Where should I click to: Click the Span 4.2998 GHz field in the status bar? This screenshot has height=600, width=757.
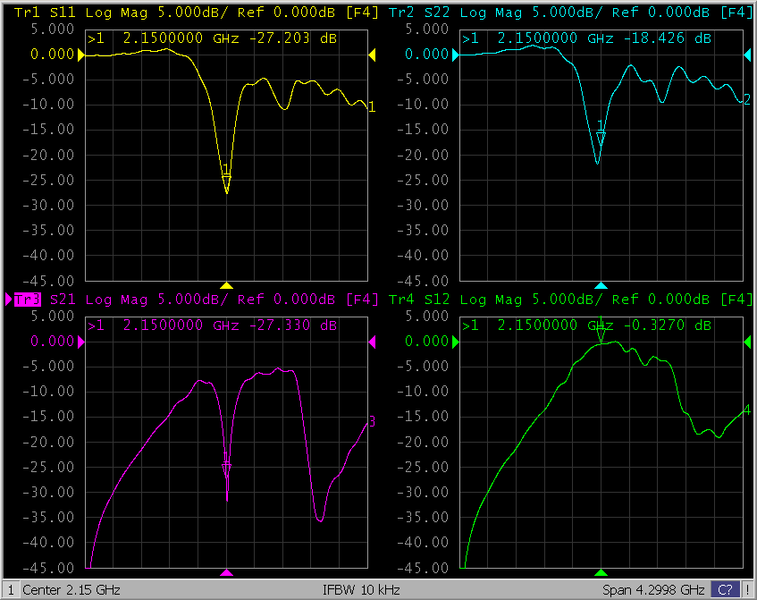[653, 590]
